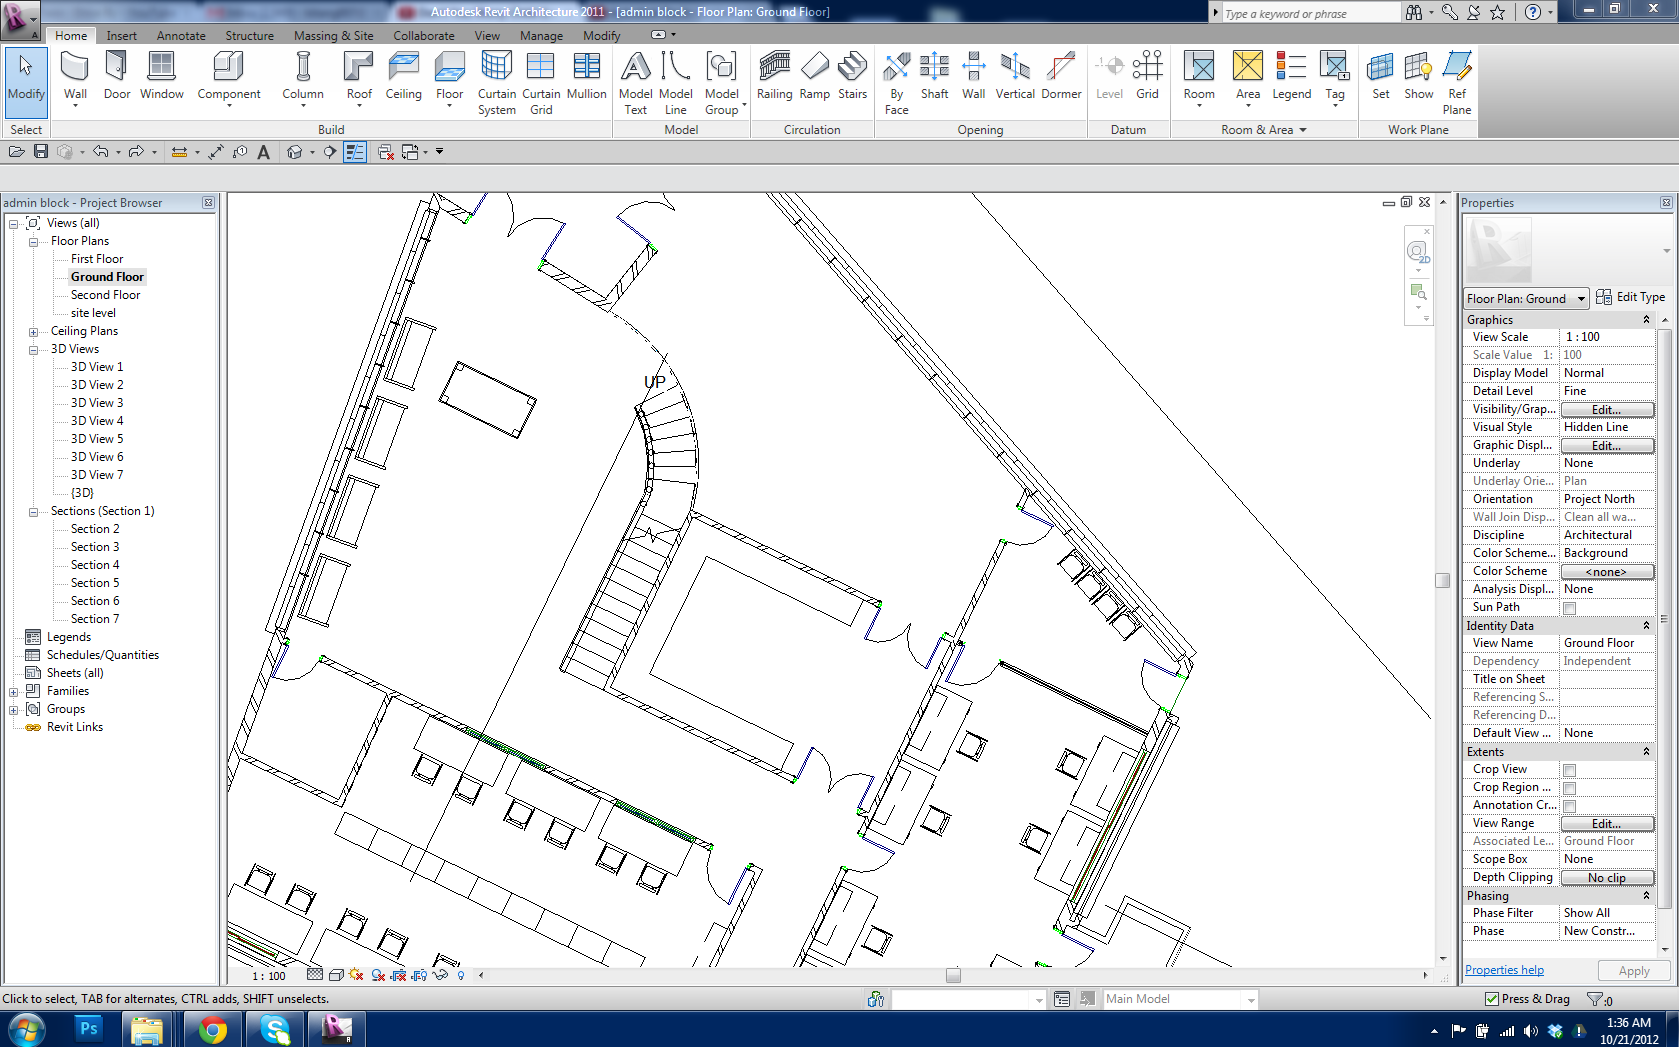Switch to the Manage tab
This screenshot has width=1679, height=1047.
point(541,36)
